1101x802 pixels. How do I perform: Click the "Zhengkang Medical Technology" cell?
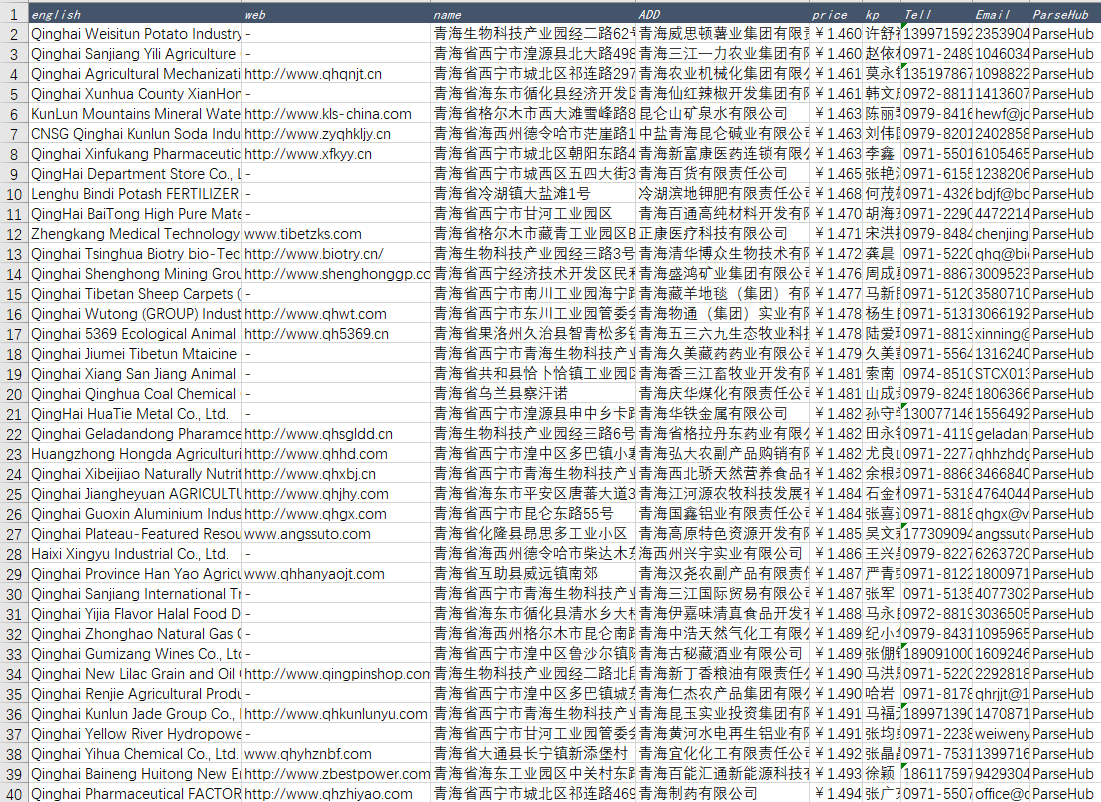coord(135,234)
